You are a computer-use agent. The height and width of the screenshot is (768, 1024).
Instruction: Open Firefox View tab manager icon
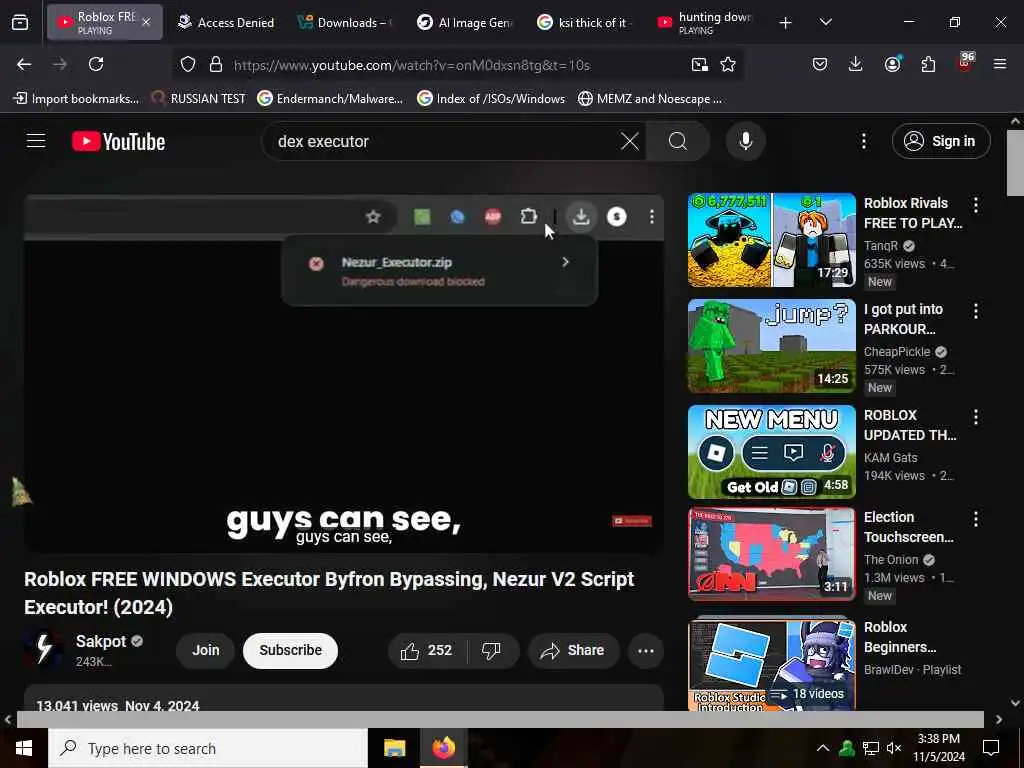click(x=20, y=22)
